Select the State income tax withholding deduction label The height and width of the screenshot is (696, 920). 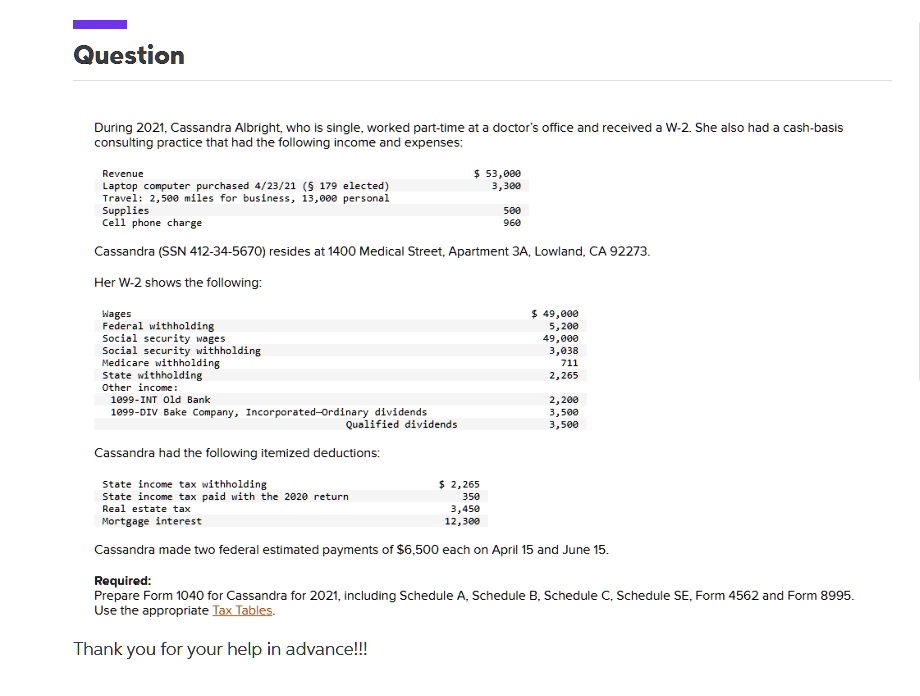184,484
